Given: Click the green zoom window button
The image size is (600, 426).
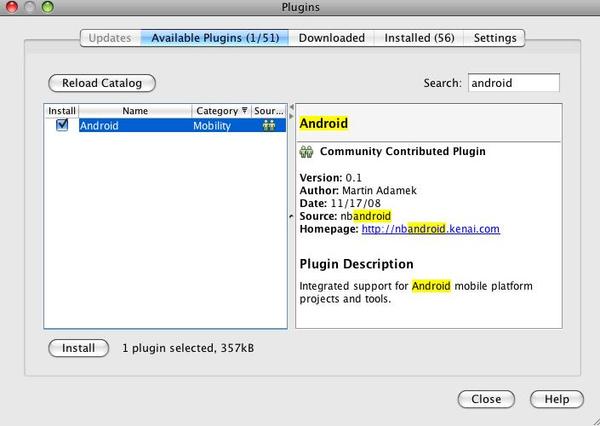Looking at the screenshot, I should [x=47, y=7].
